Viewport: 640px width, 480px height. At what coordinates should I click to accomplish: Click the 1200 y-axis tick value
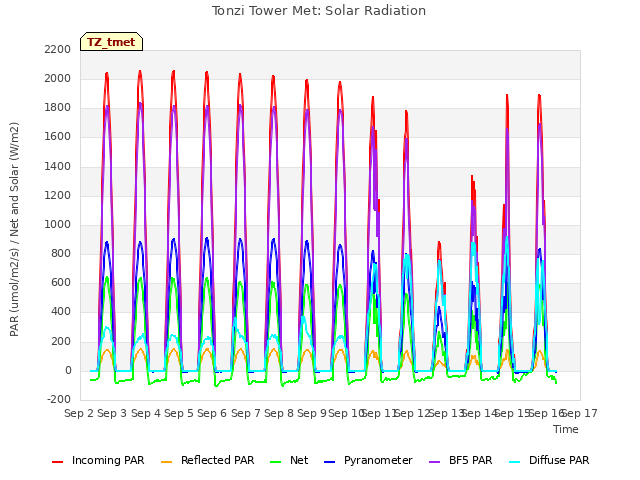[58, 195]
